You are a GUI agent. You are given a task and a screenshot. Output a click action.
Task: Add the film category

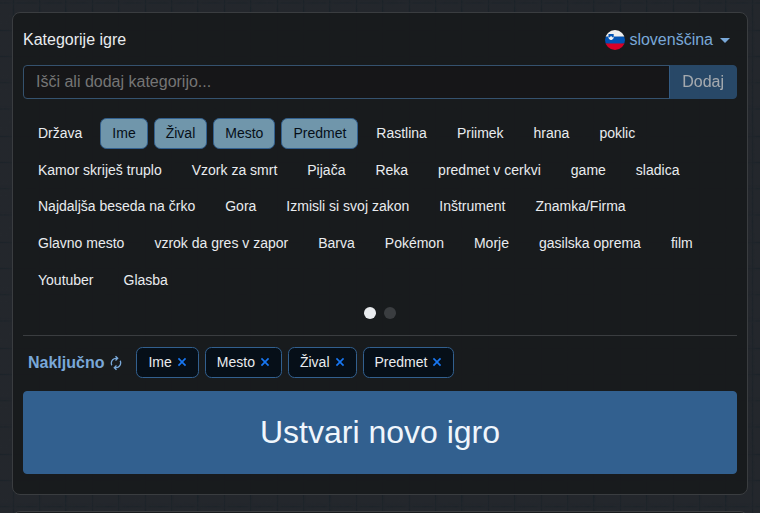[x=681, y=243]
